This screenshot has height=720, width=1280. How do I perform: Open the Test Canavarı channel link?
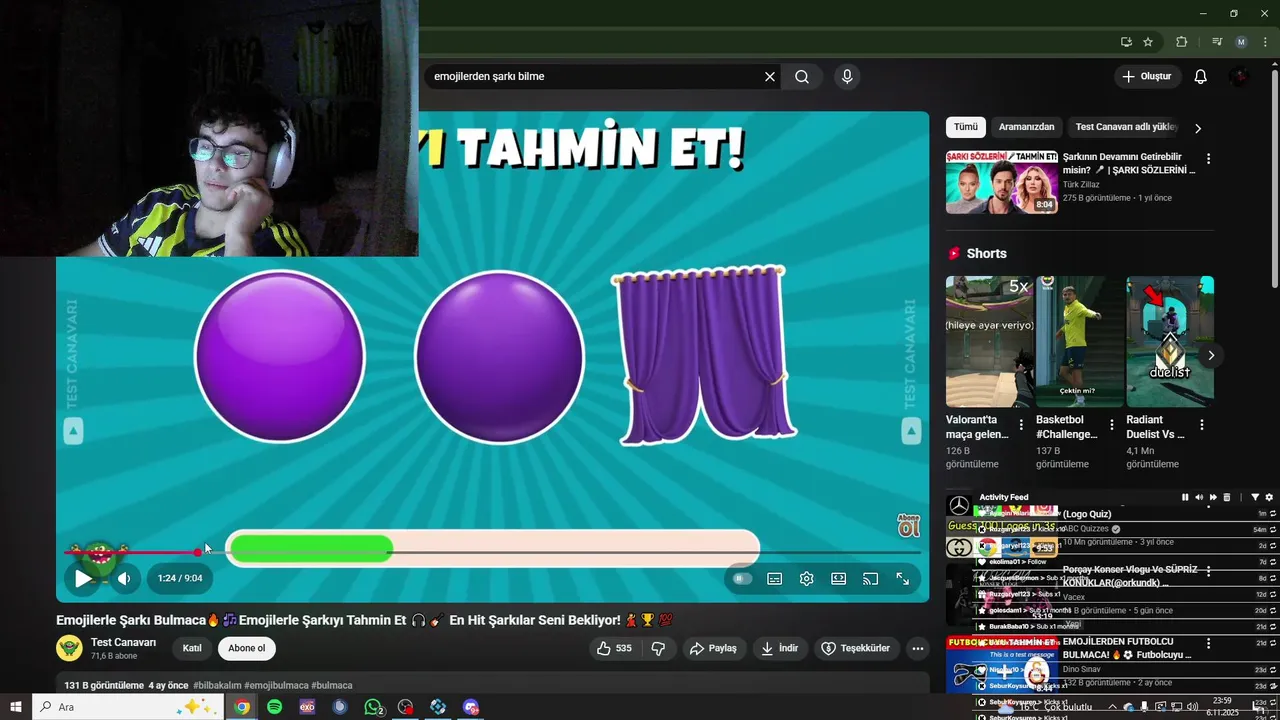coord(123,642)
